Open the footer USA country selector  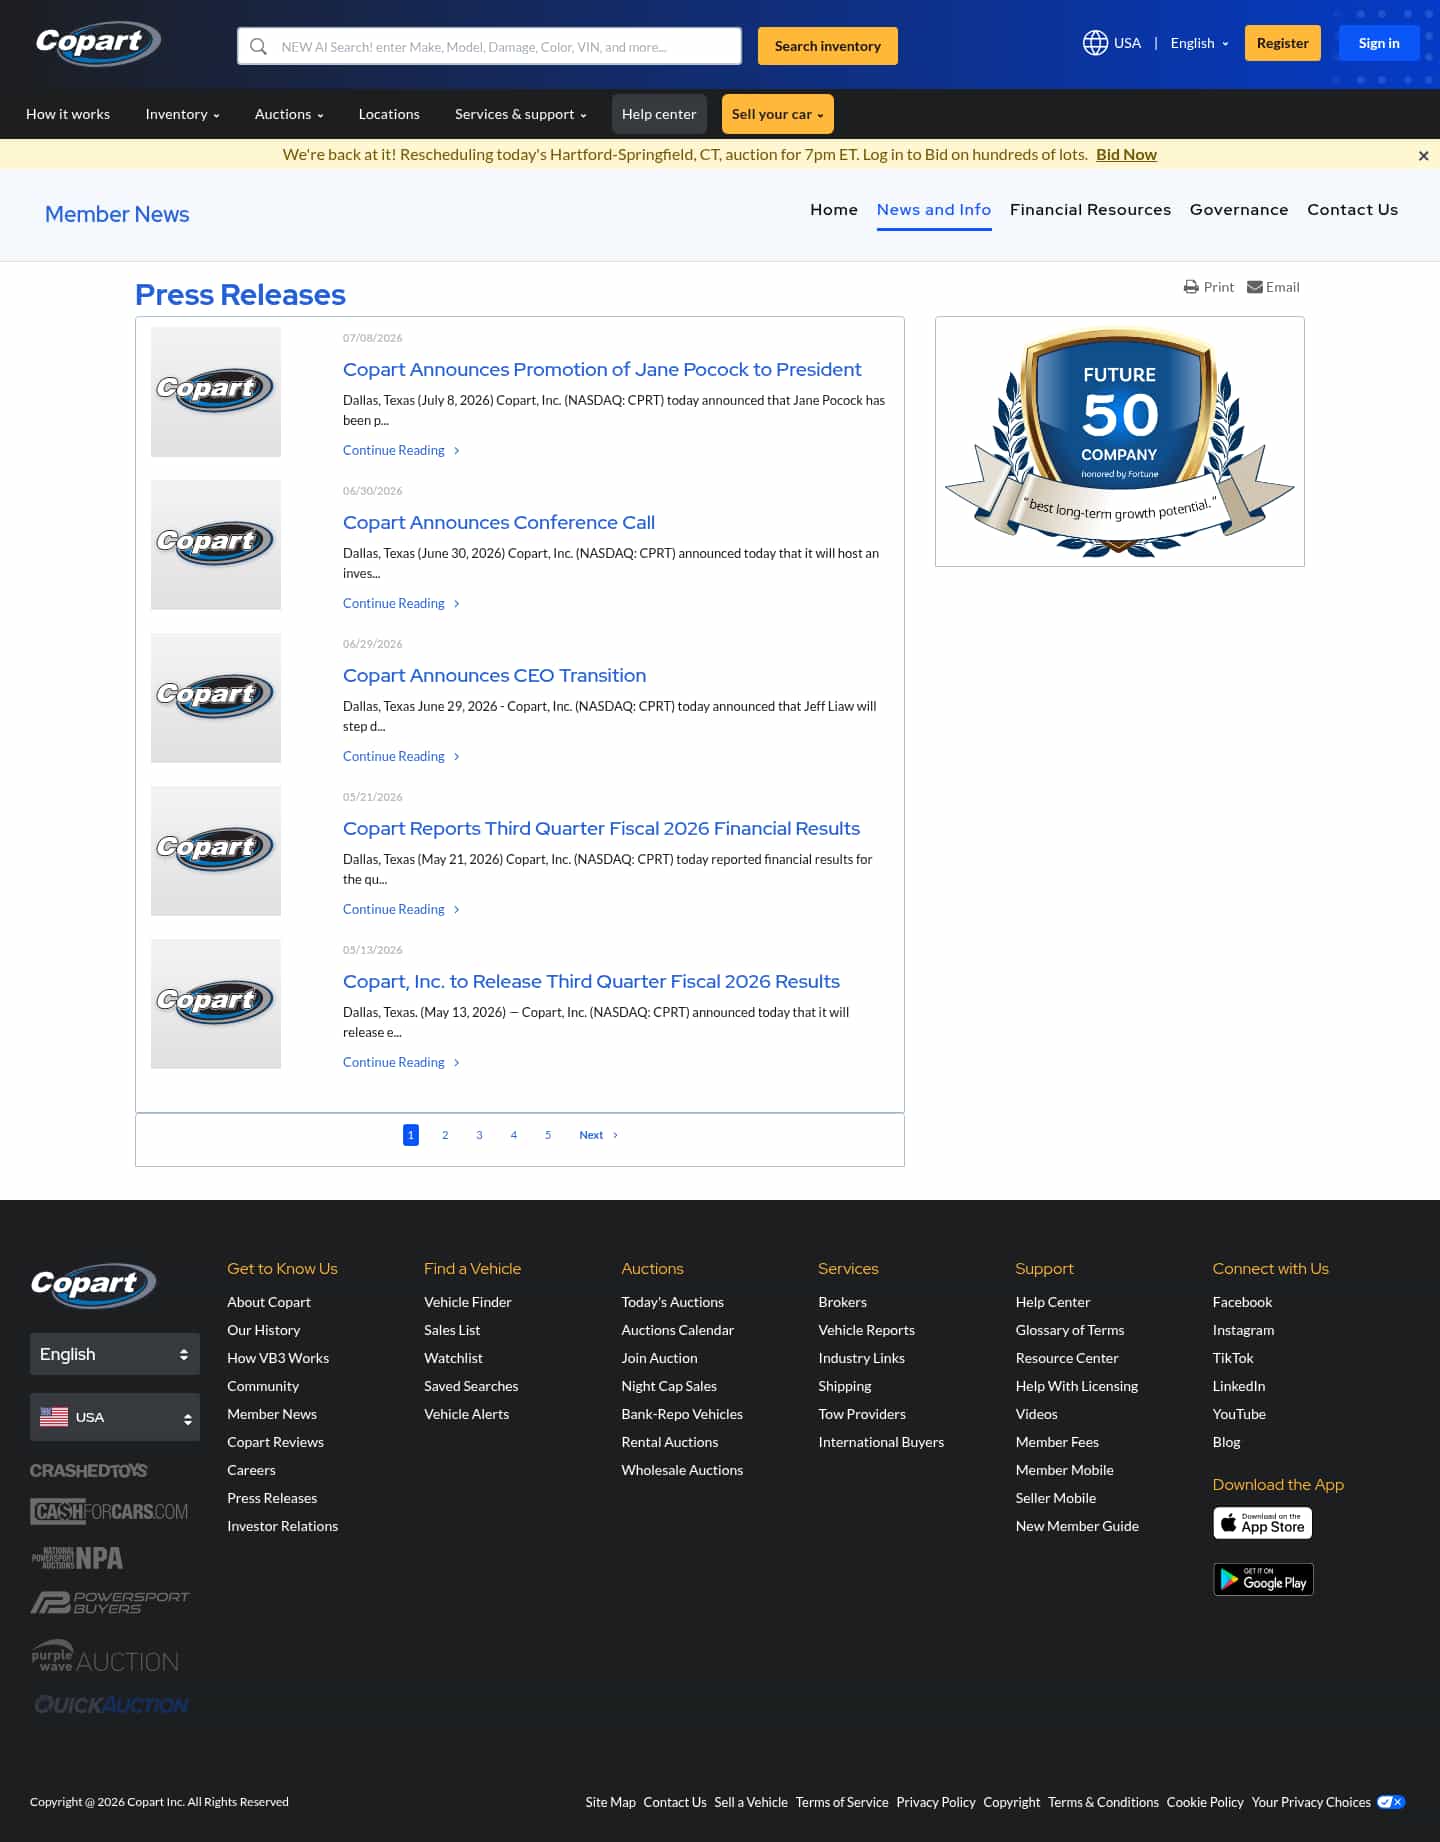click(x=115, y=1417)
